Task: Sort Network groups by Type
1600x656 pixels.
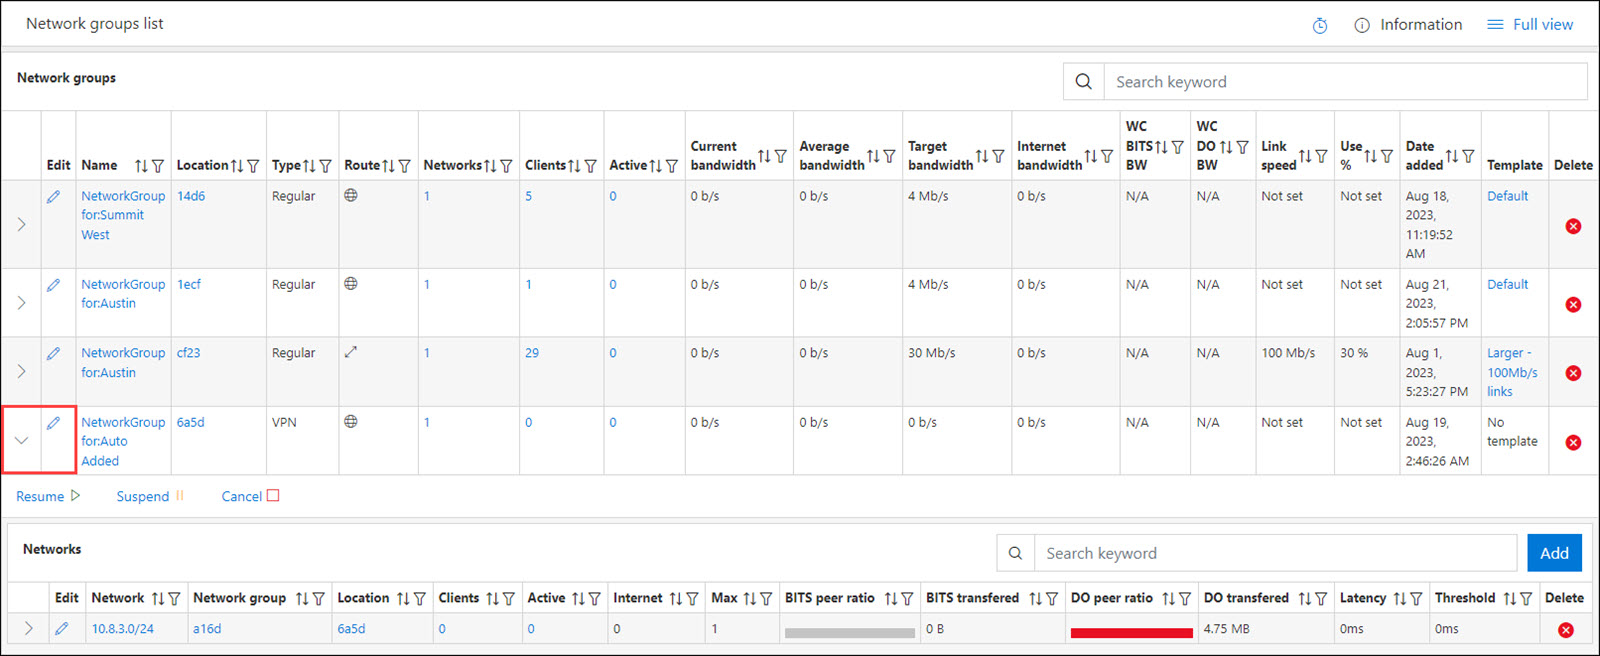Action: 309,166
